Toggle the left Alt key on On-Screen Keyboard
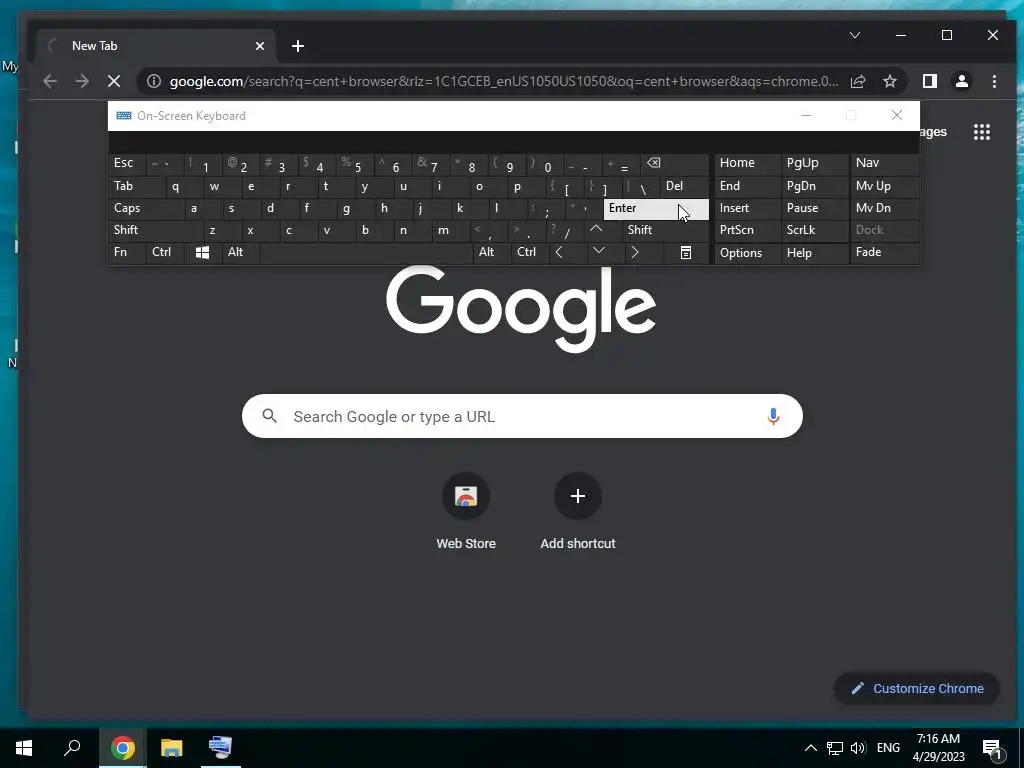The image size is (1024, 768). (x=240, y=253)
